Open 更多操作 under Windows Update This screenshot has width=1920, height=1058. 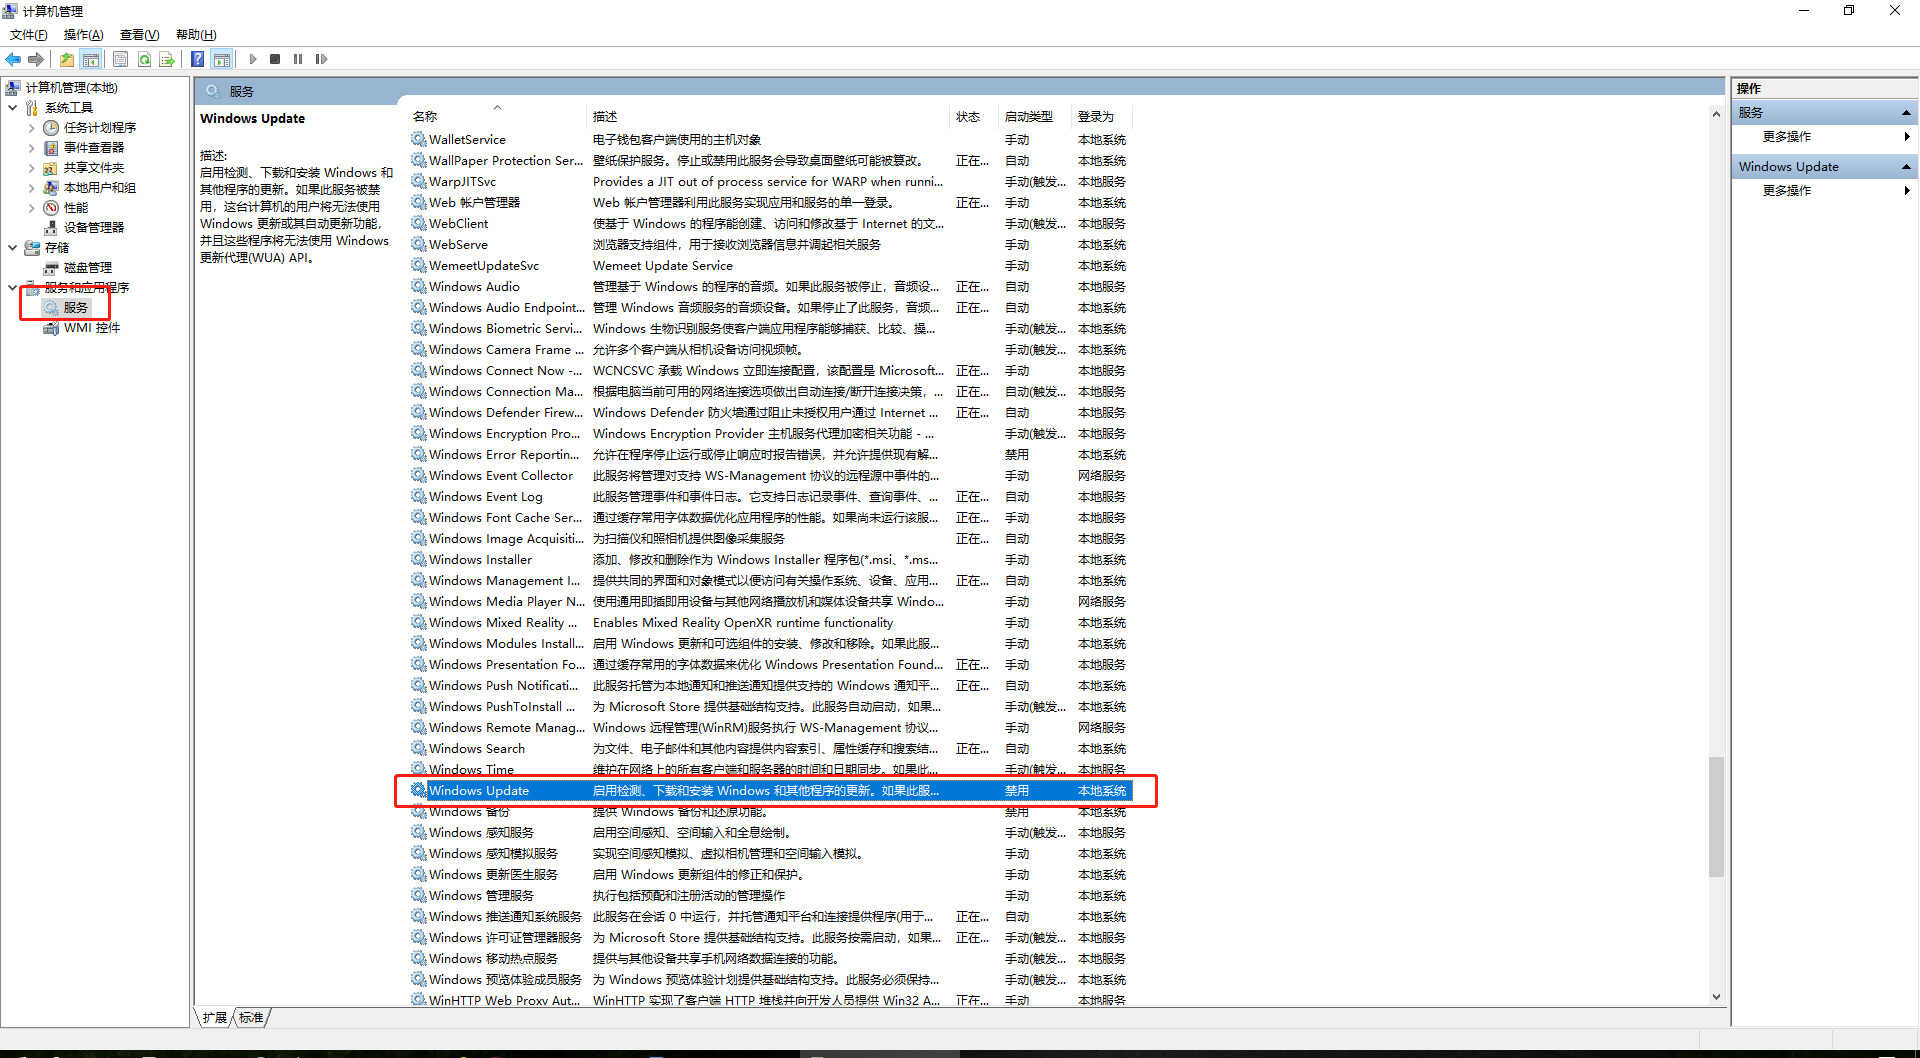click(x=1787, y=191)
